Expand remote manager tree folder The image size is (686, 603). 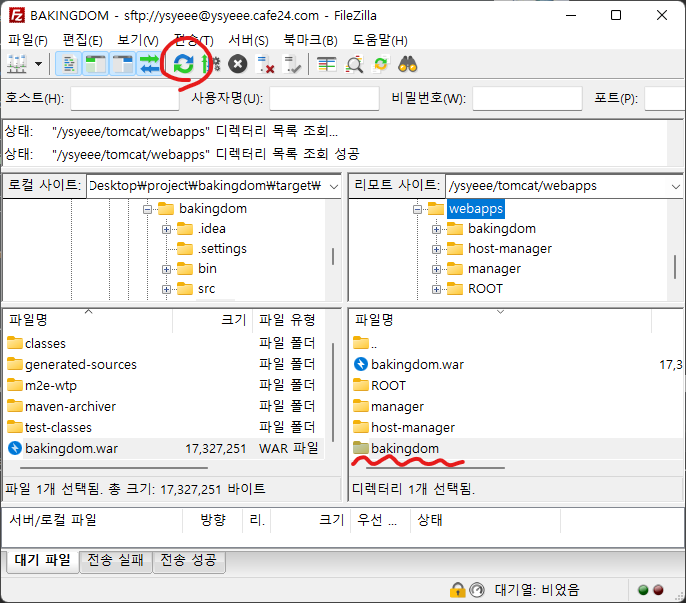tap(436, 269)
